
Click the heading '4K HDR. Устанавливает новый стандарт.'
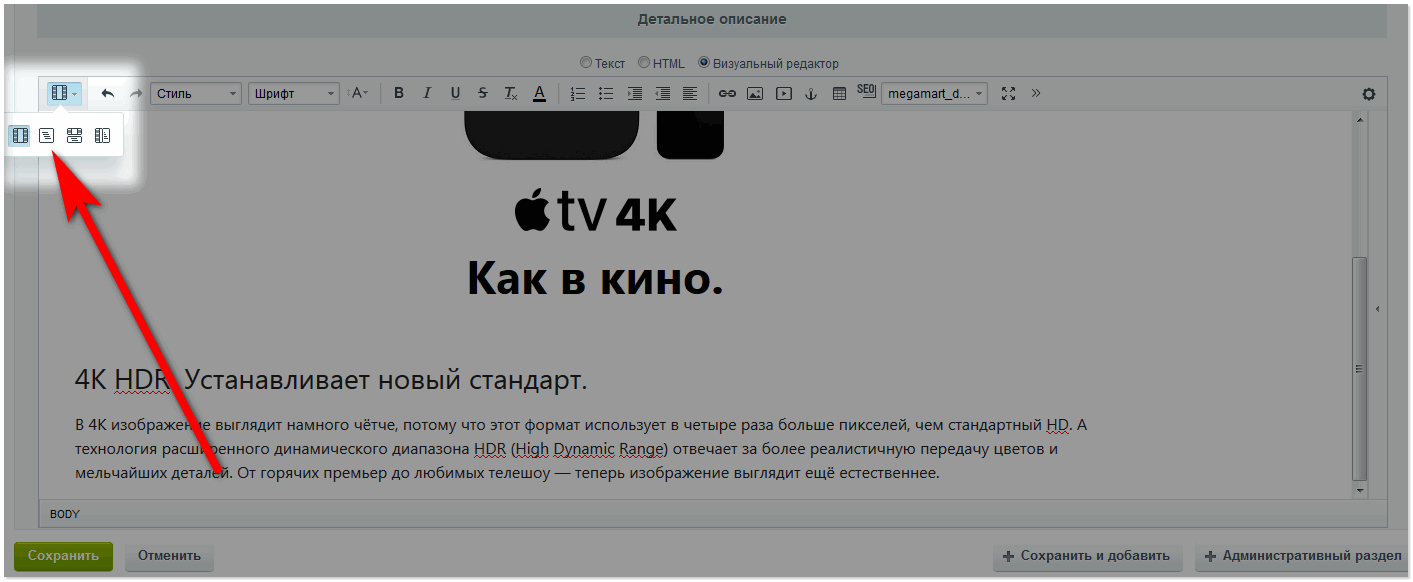[331, 380]
